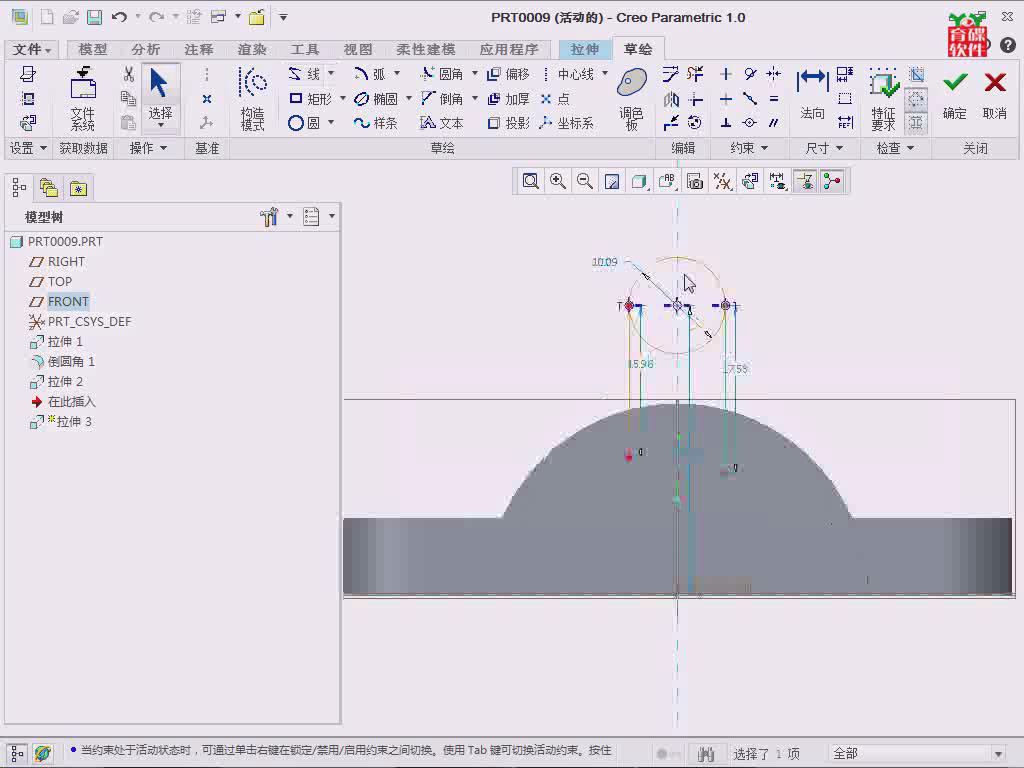The width and height of the screenshot is (1024, 768).
Task: Select the Arc sketch tool
Action: click(x=370, y=74)
